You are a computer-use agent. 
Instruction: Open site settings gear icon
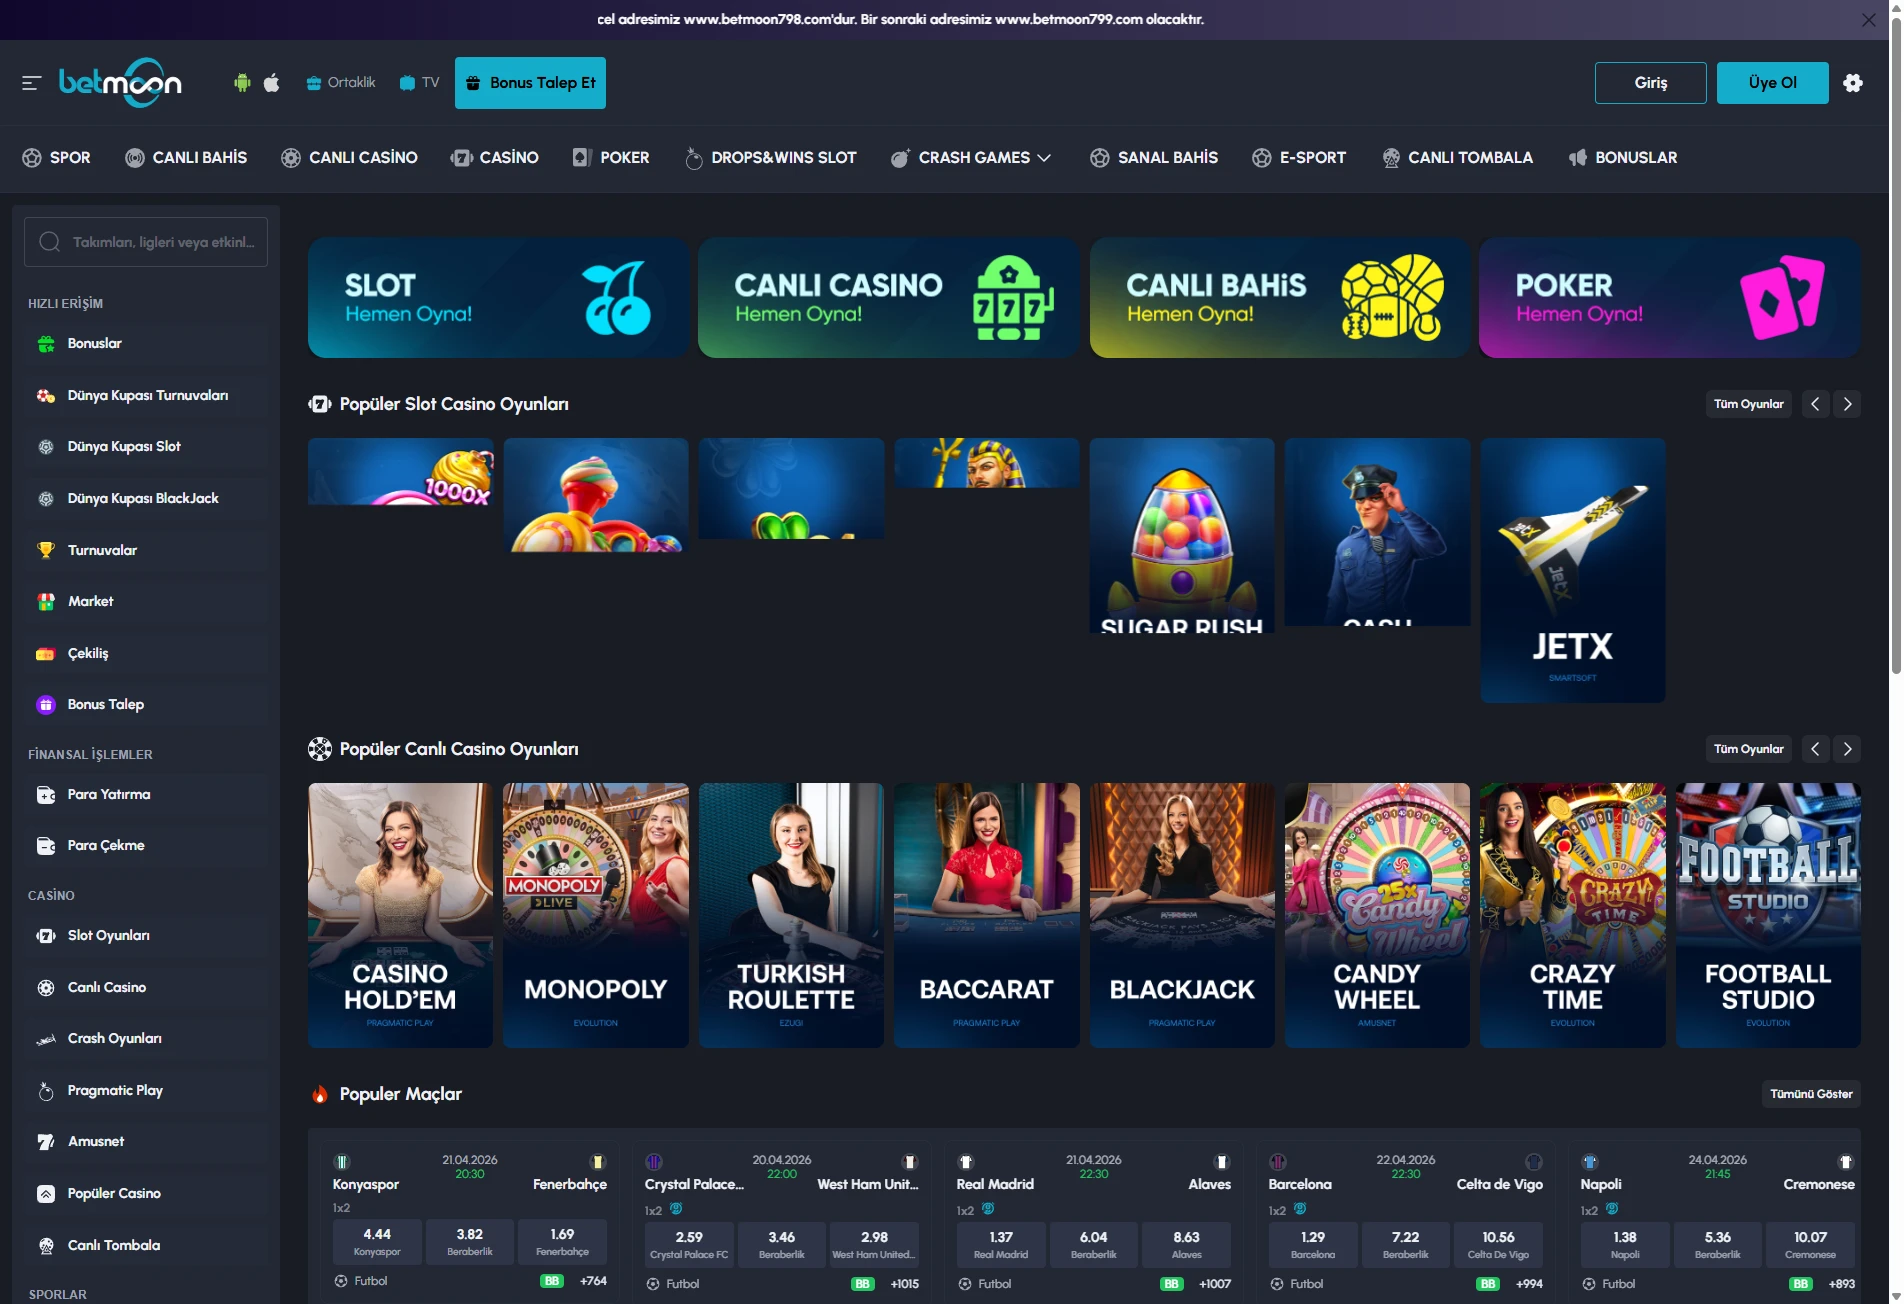pos(1853,83)
